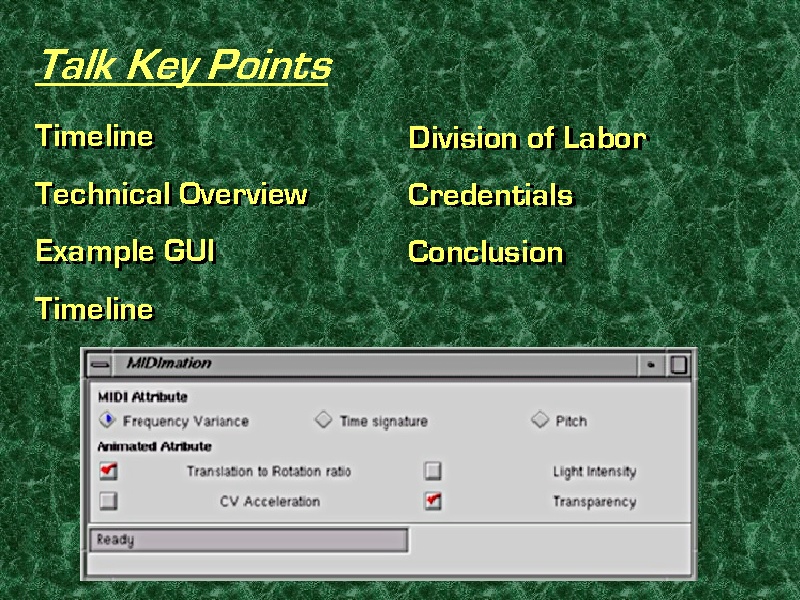The image size is (800, 600).
Task: Click the Example GUI bullet
Action: 125,251
